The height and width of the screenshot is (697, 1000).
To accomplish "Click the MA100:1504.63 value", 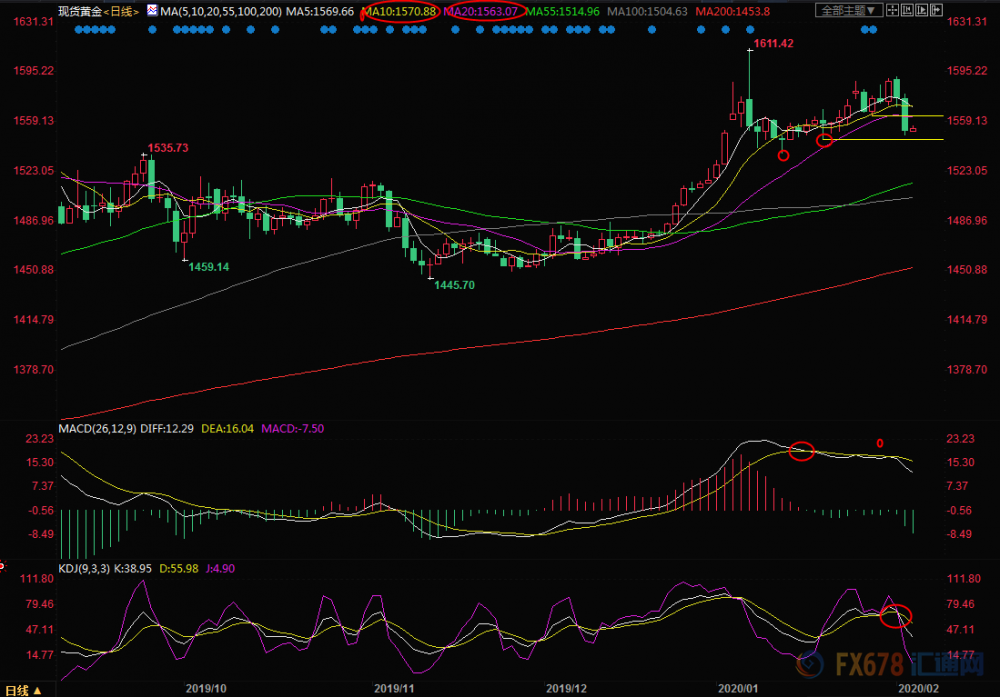I will click(x=647, y=11).
